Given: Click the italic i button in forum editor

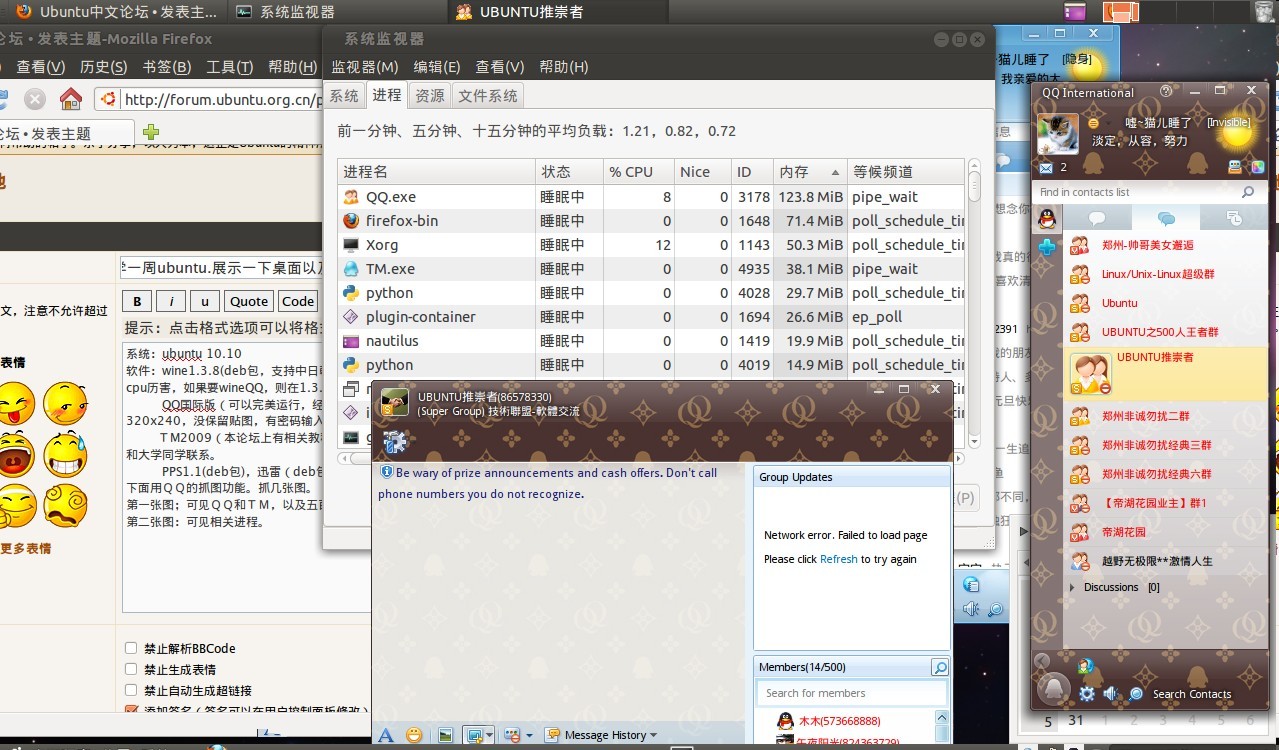Looking at the screenshot, I should (170, 301).
